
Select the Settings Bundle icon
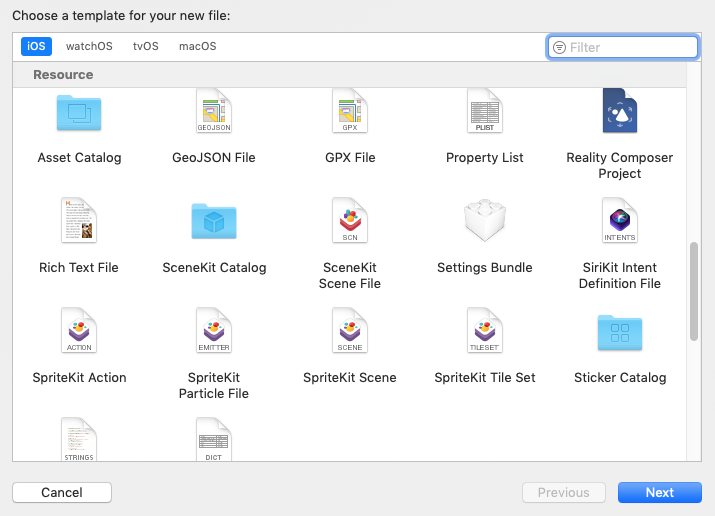485,221
